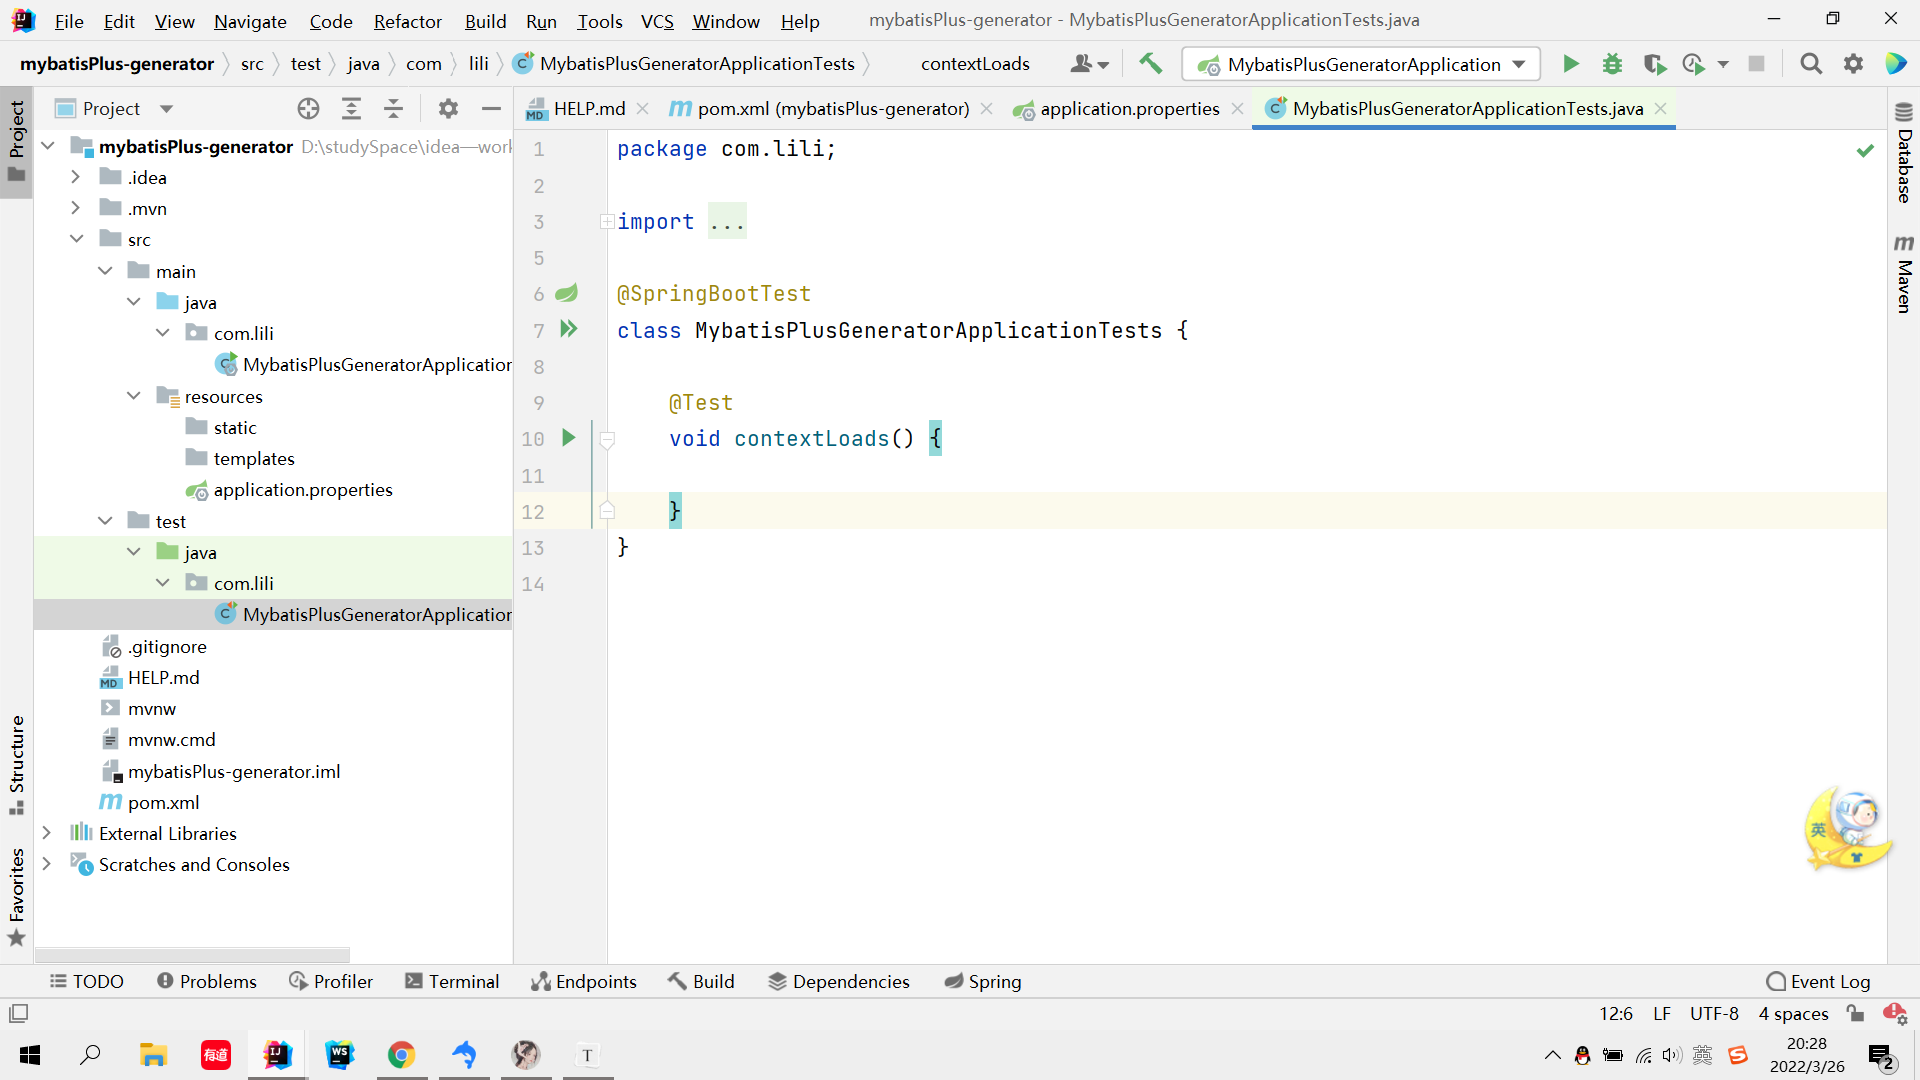Open IDE settings gear in toolbar
Screen dimensions: 1920x1080
[1853, 64]
